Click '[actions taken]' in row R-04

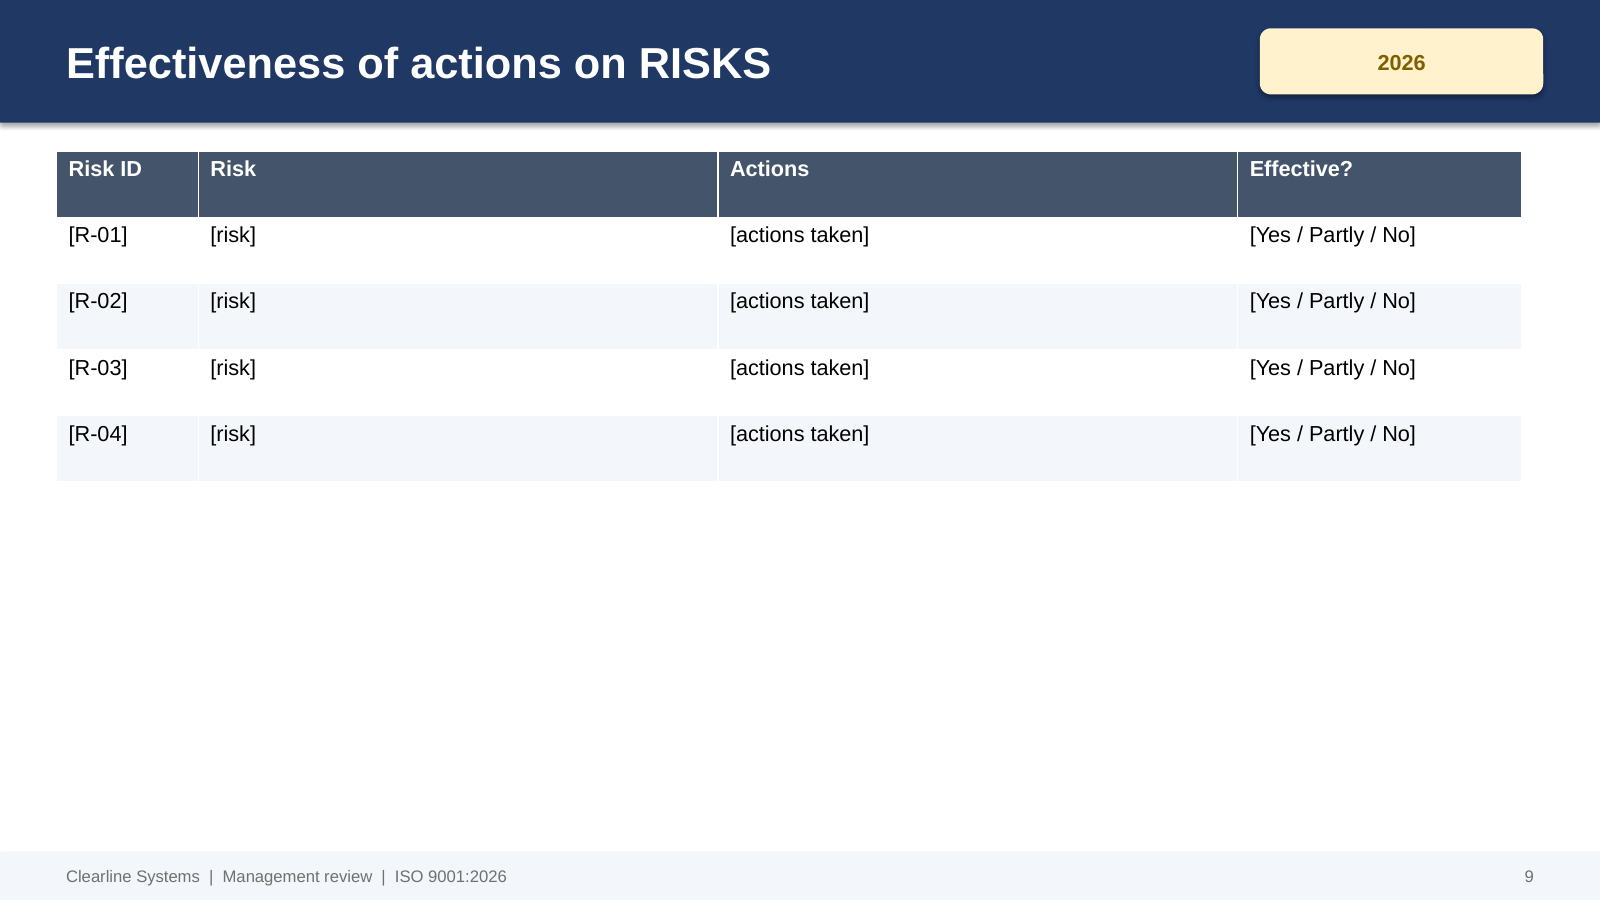click(799, 434)
